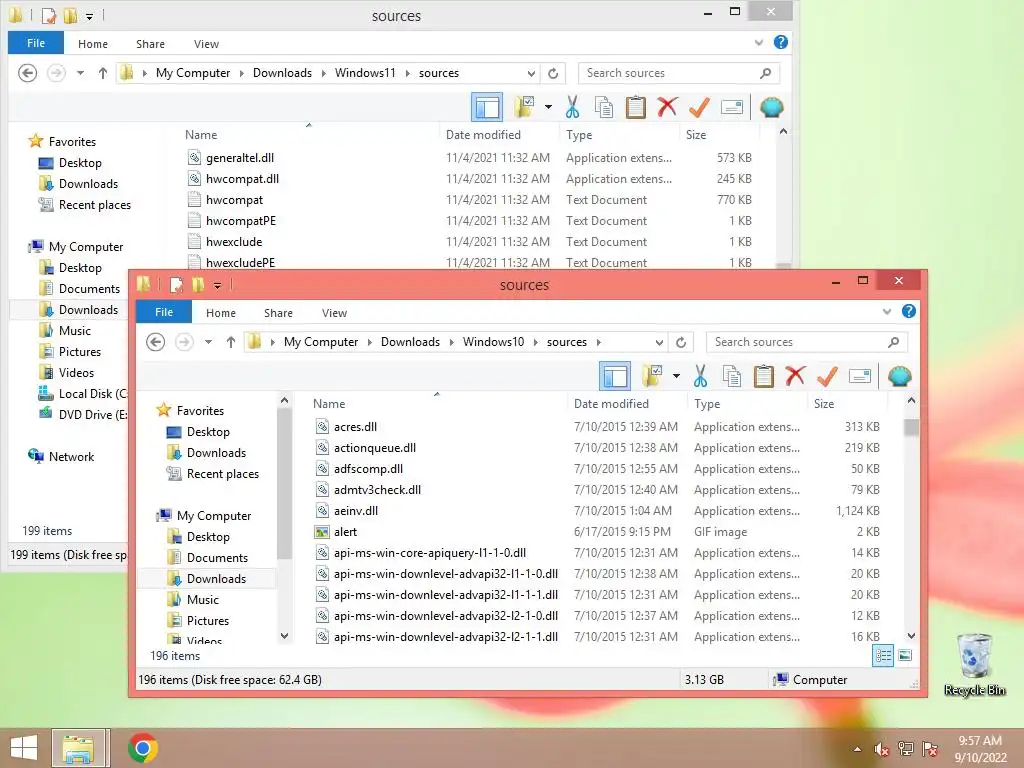
Task: Open the Recycle Bin on the desktop
Action: pyautogui.click(x=974, y=664)
